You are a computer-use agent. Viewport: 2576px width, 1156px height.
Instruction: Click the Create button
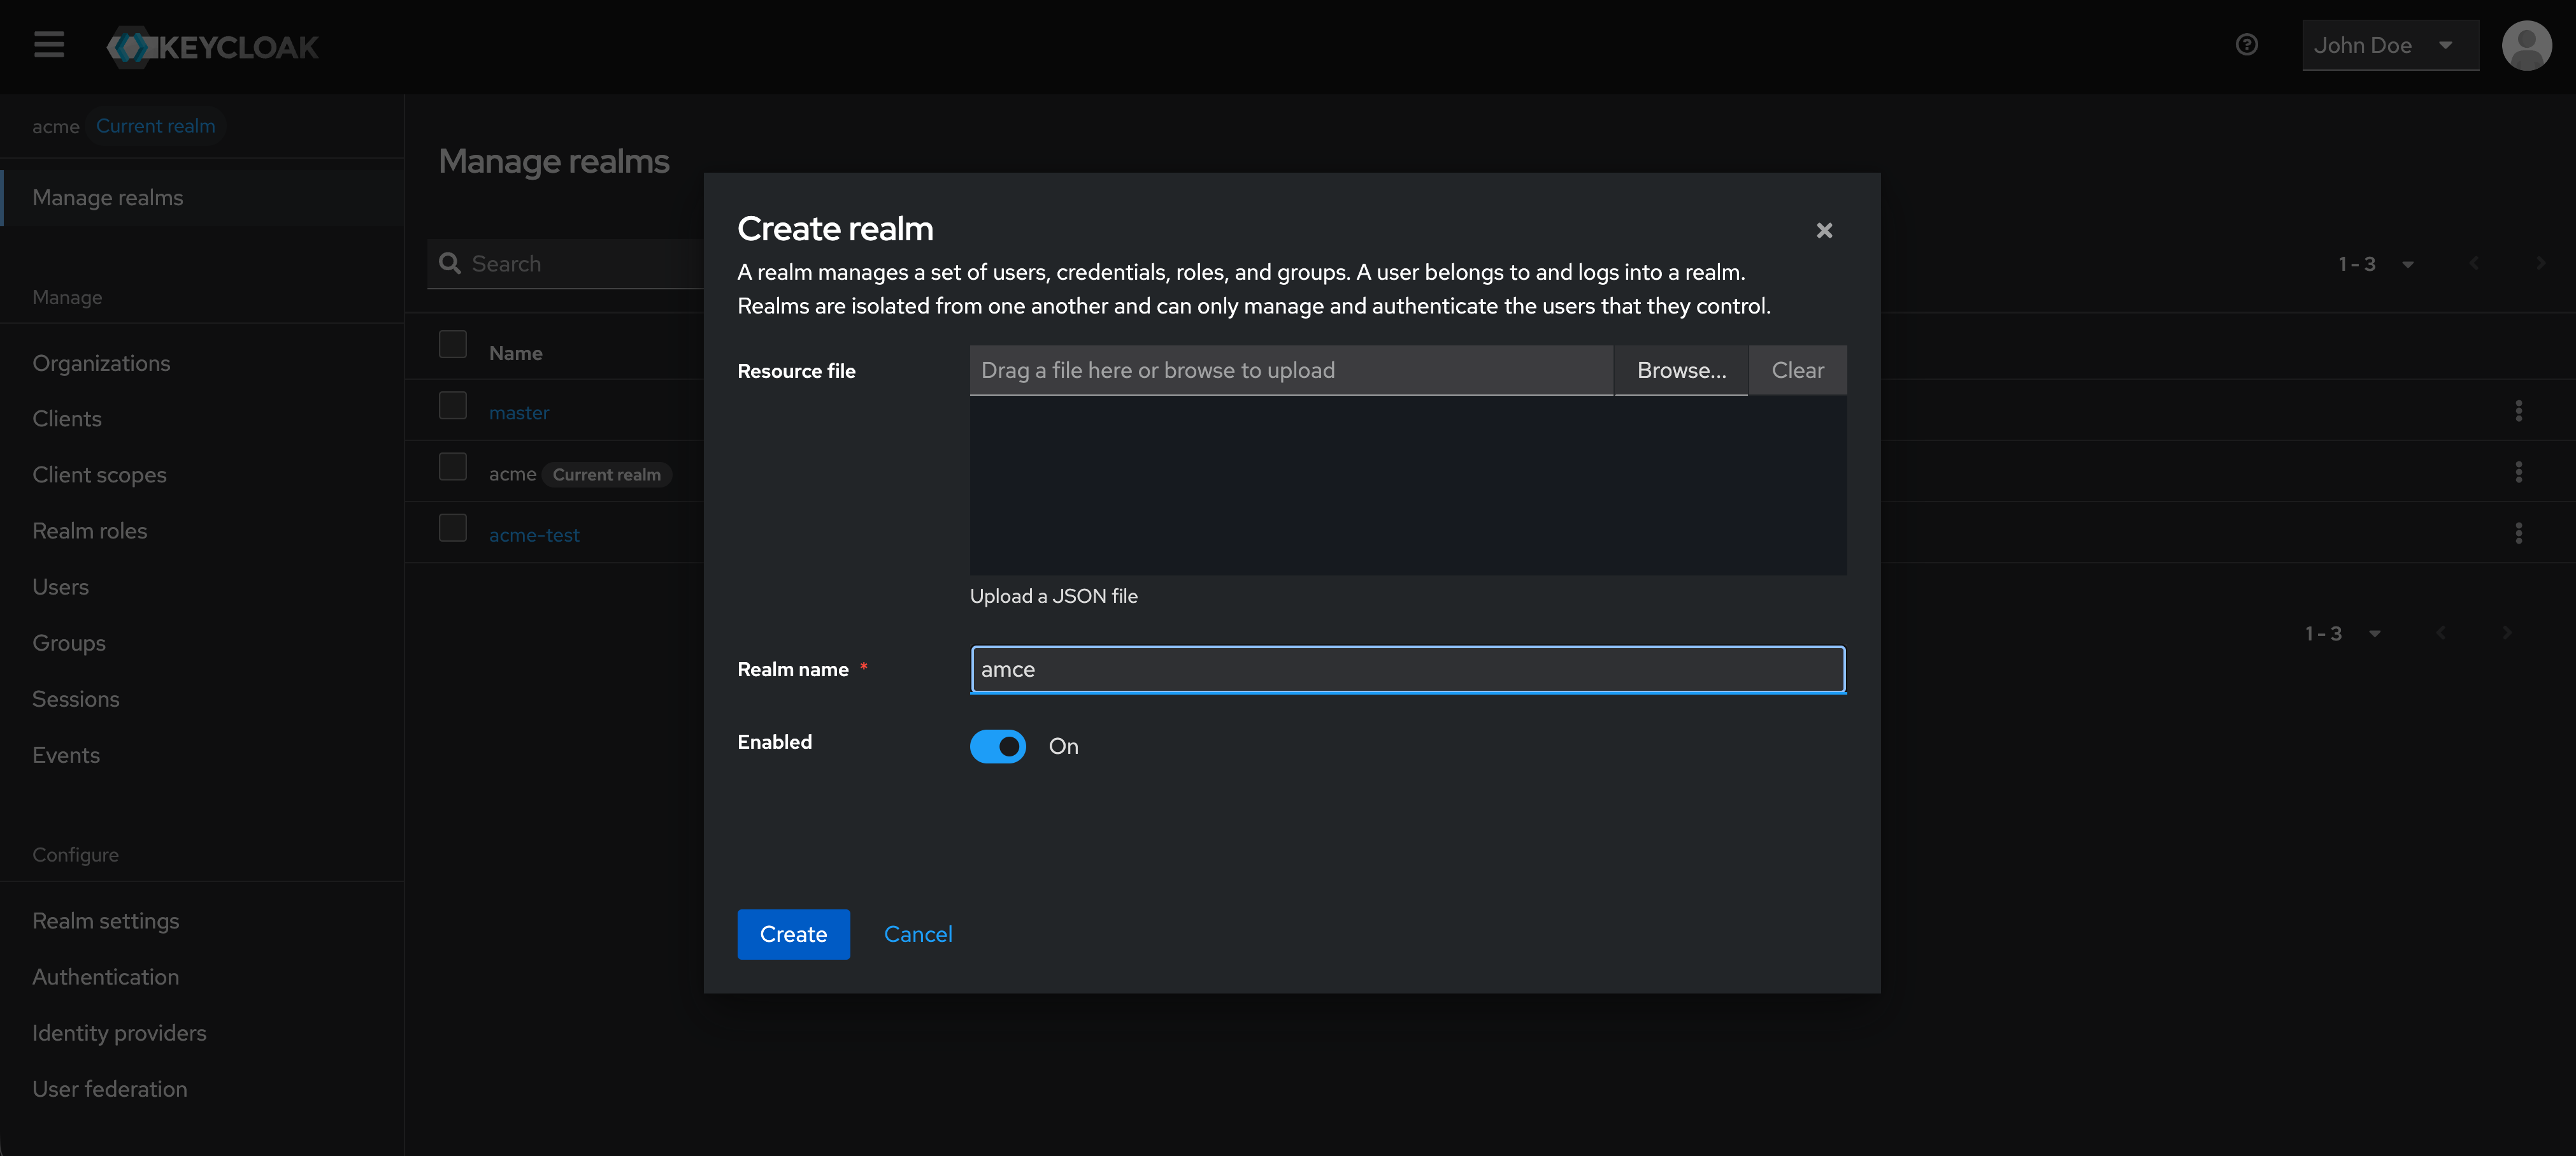tap(792, 933)
